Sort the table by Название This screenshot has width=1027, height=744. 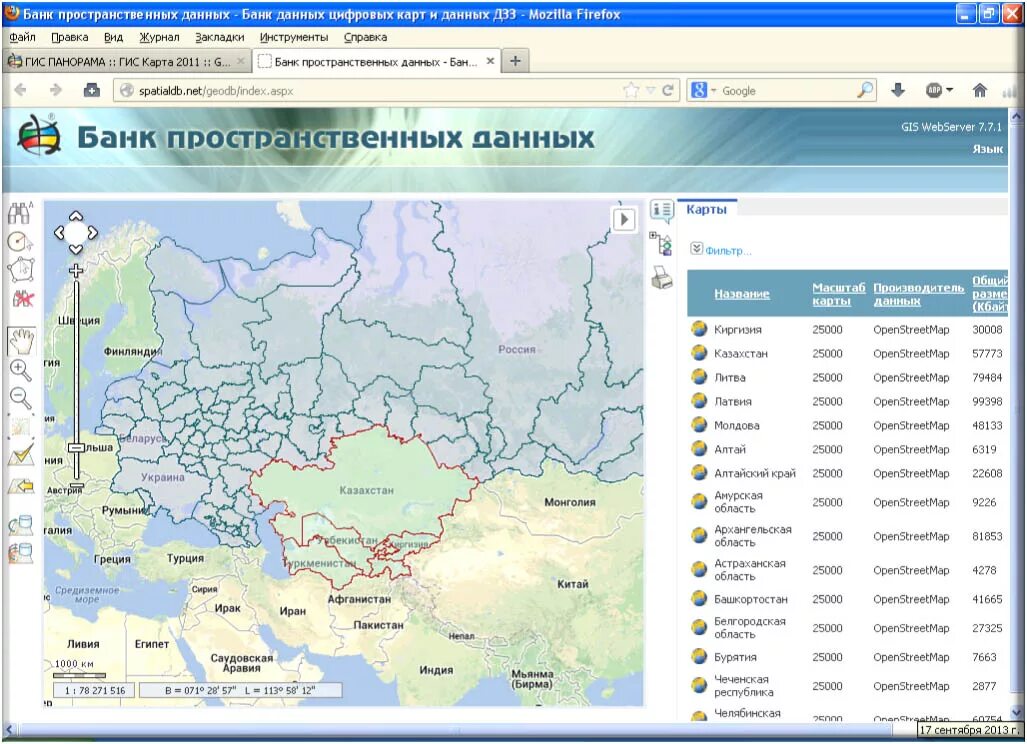coord(741,294)
